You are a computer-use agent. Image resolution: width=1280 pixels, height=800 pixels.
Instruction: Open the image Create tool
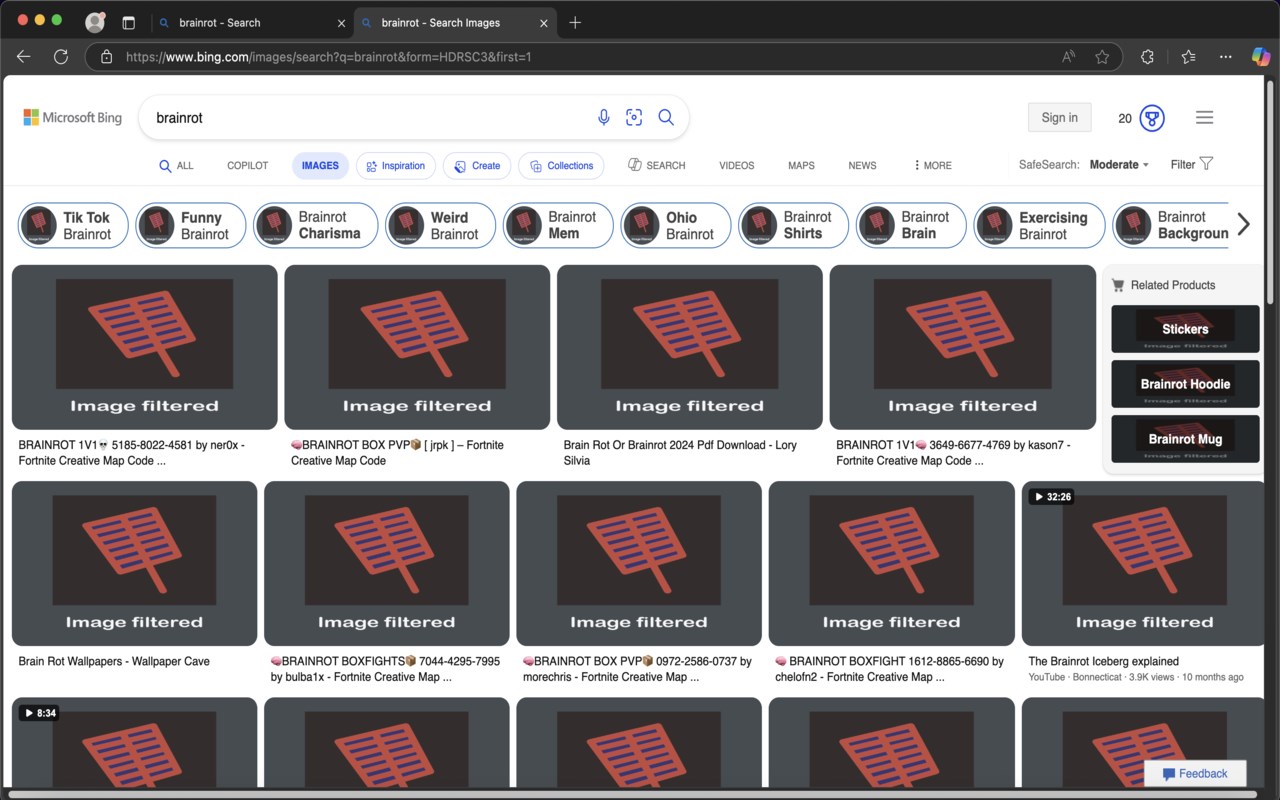[x=477, y=166]
